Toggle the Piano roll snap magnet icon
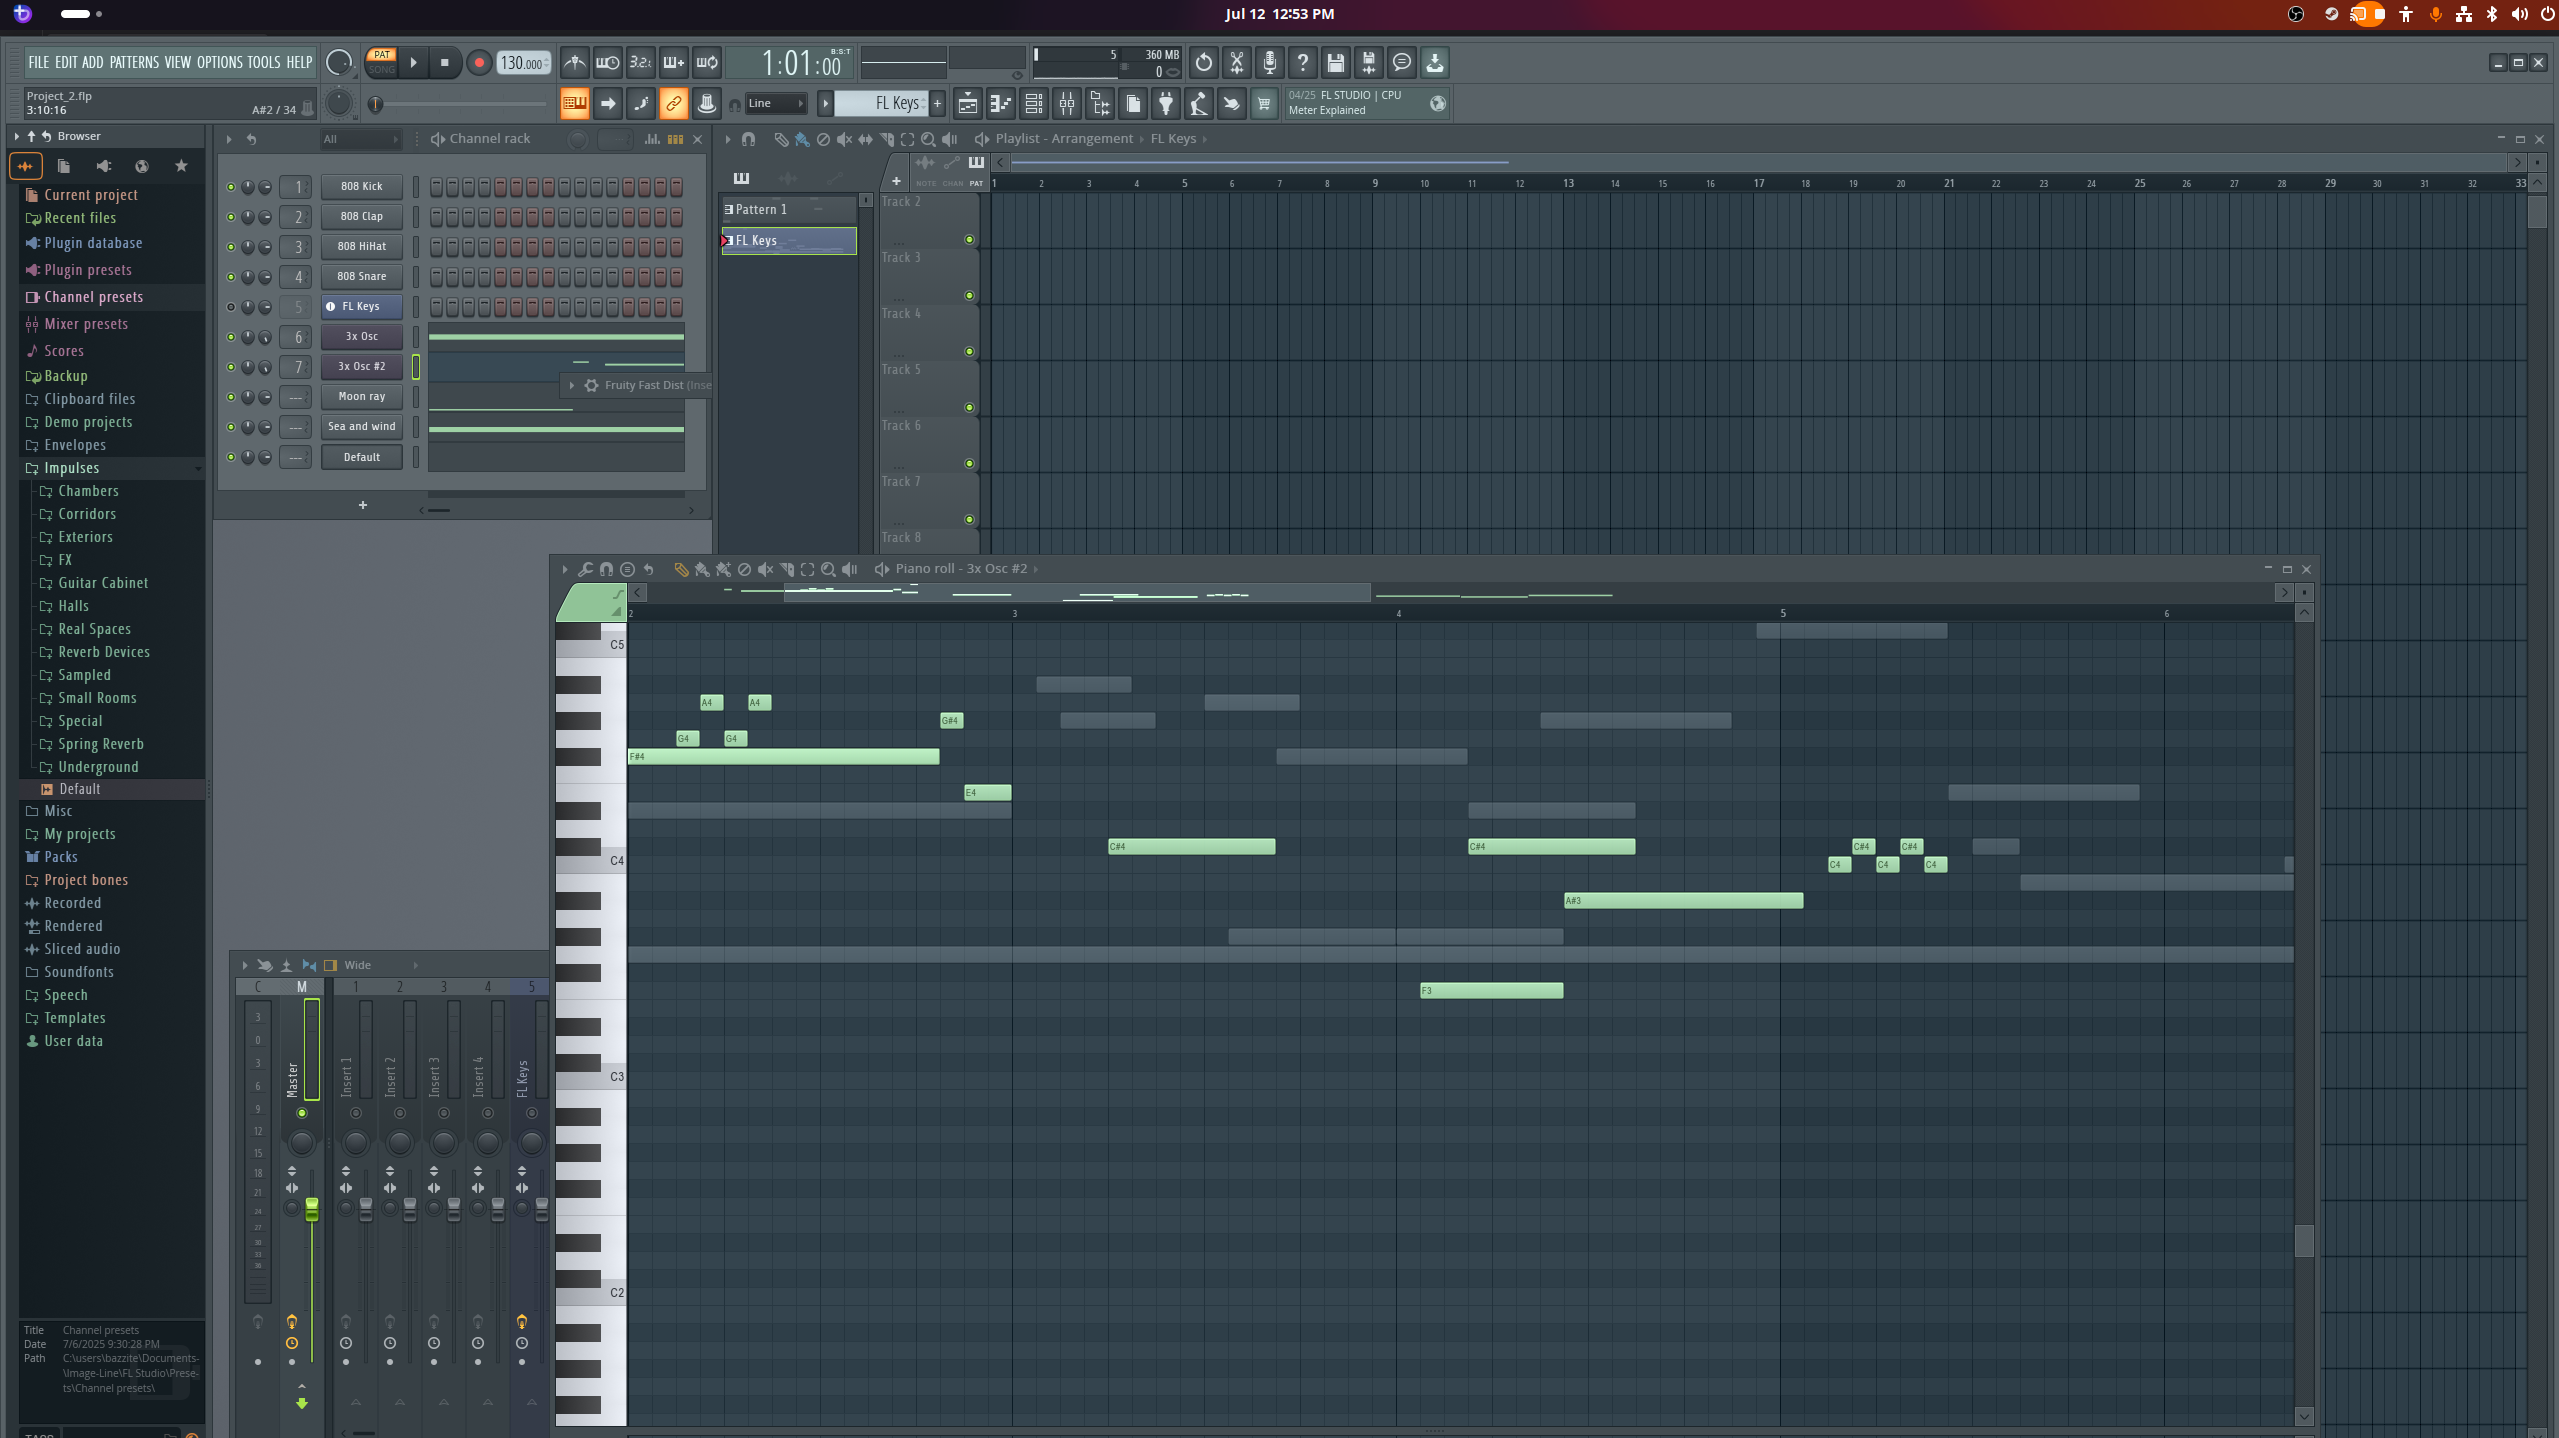This screenshot has width=2559, height=1438. (x=606, y=569)
